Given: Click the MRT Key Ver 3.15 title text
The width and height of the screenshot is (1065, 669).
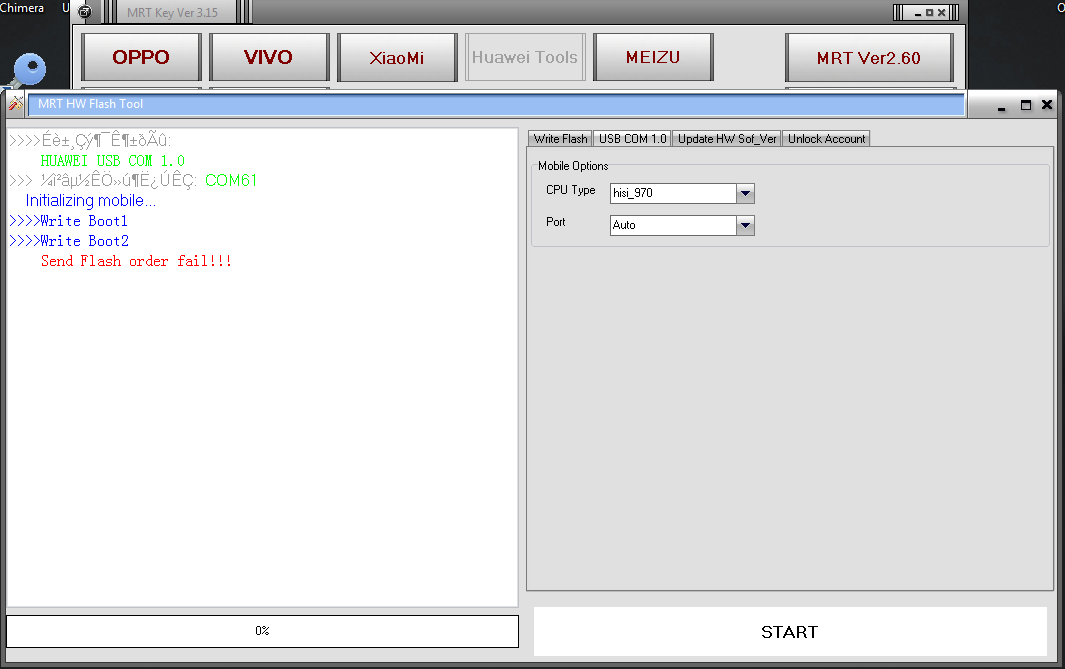Looking at the screenshot, I should click(x=173, y=12).
